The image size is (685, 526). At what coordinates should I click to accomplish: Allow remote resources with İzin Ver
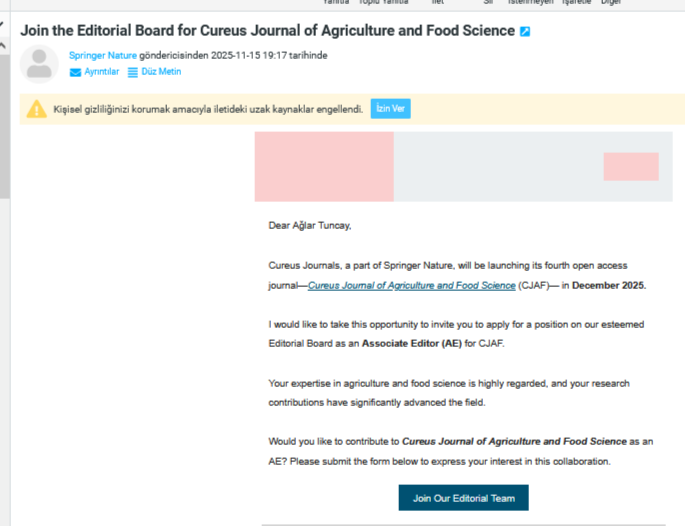[390, 109]
